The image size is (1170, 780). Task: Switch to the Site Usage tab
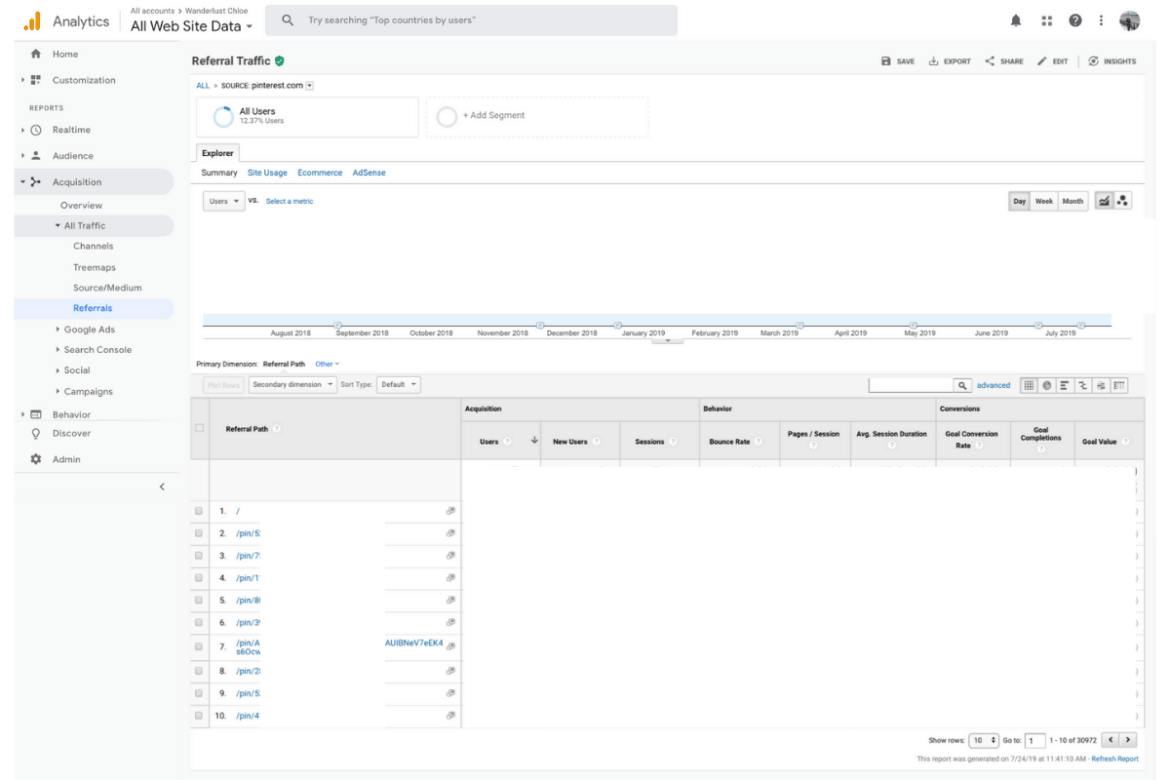pyautogui.click(x=267, y=172)
